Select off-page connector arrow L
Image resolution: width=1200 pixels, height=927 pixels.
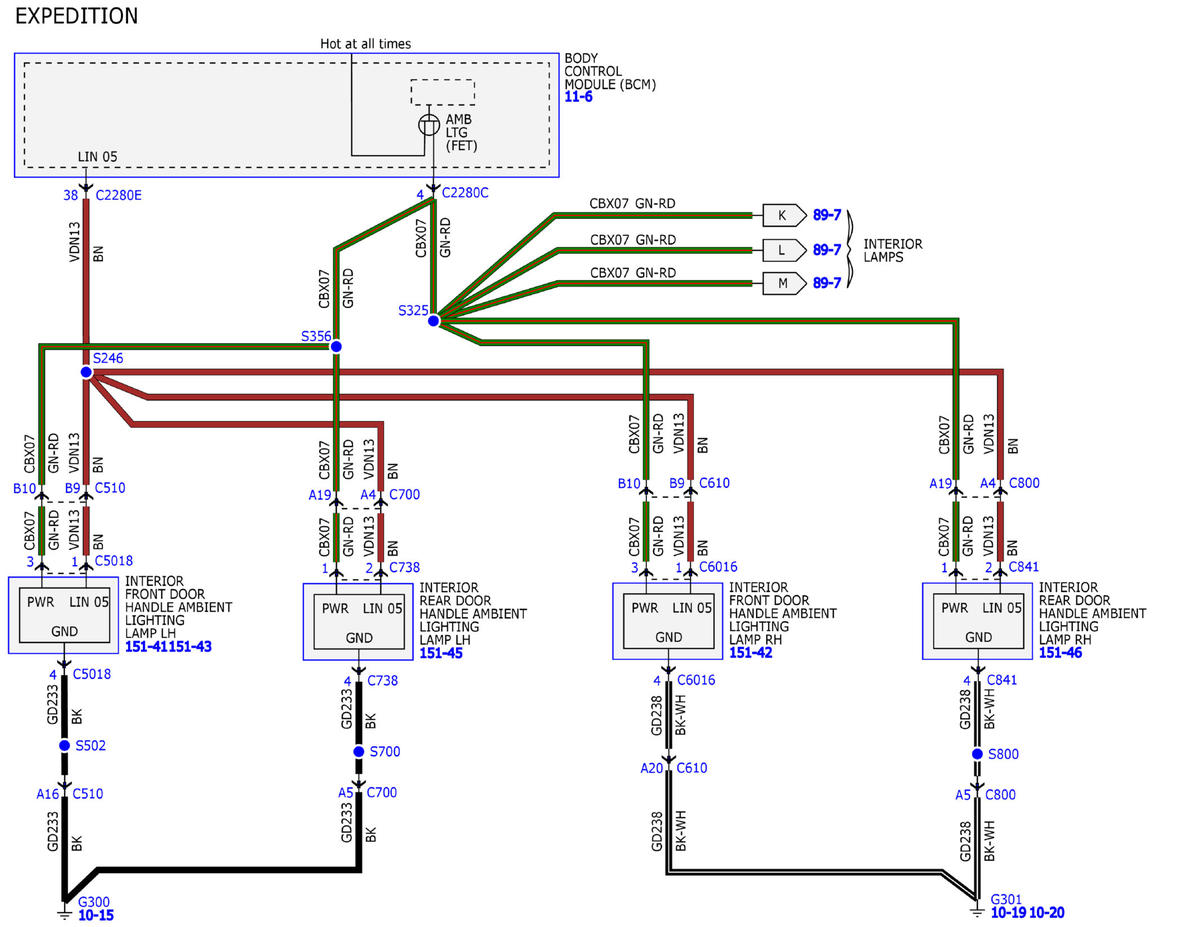point(784,249)
